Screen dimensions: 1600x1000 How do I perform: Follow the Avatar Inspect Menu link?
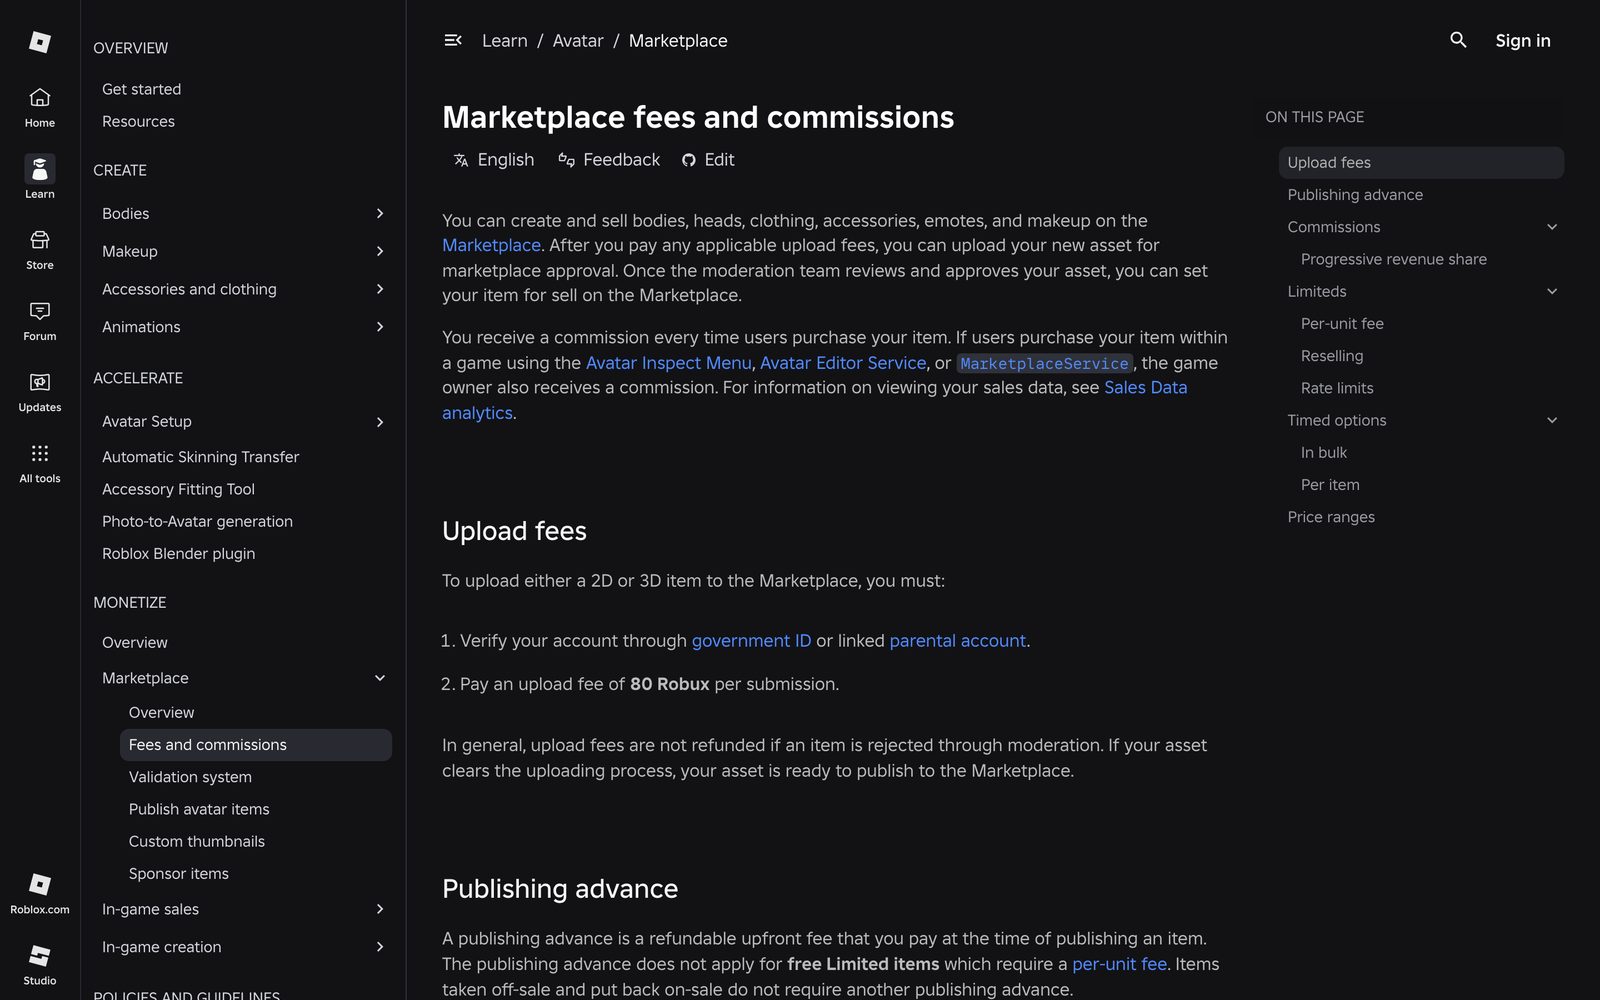click(668, 363)
